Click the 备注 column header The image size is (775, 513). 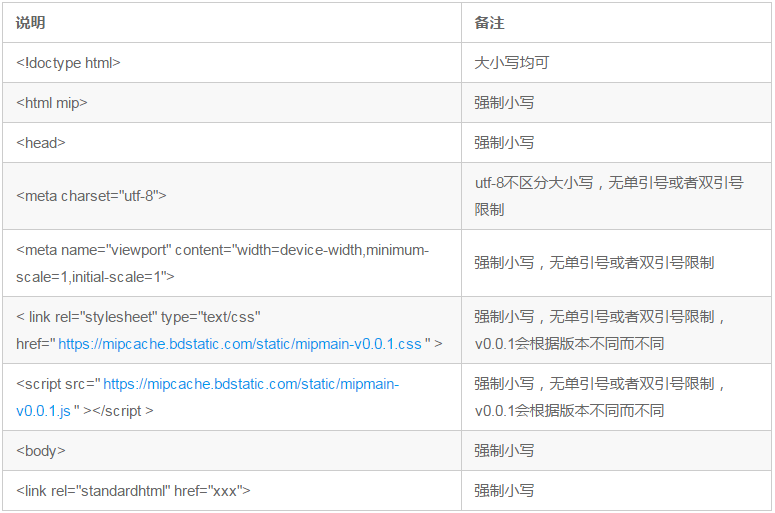(x=490, y=22)
